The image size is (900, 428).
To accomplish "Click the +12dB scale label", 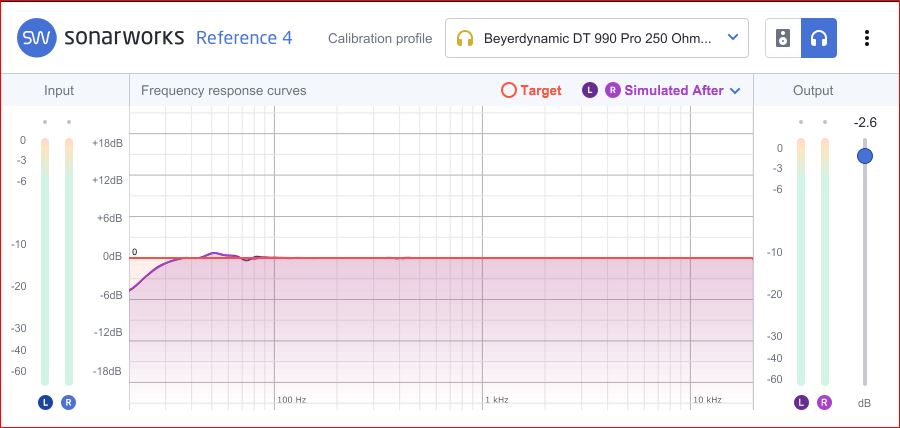I will 107,181.
